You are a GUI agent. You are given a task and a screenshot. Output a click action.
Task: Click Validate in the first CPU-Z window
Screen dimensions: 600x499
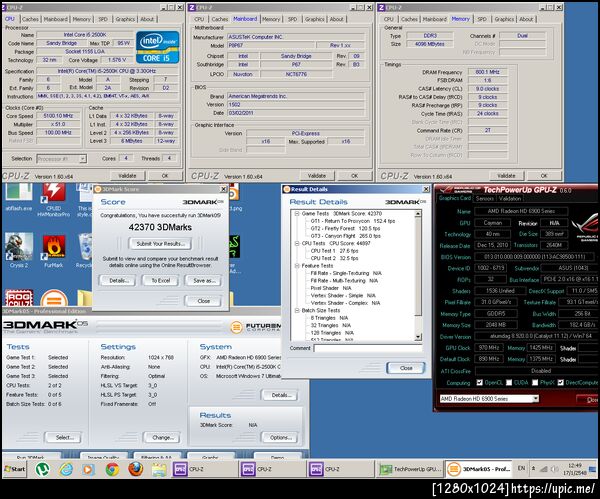point(127,176)
